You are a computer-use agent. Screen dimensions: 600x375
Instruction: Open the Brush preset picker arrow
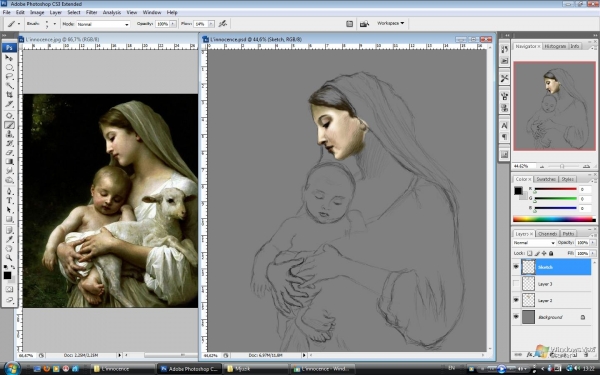point(54,24)
